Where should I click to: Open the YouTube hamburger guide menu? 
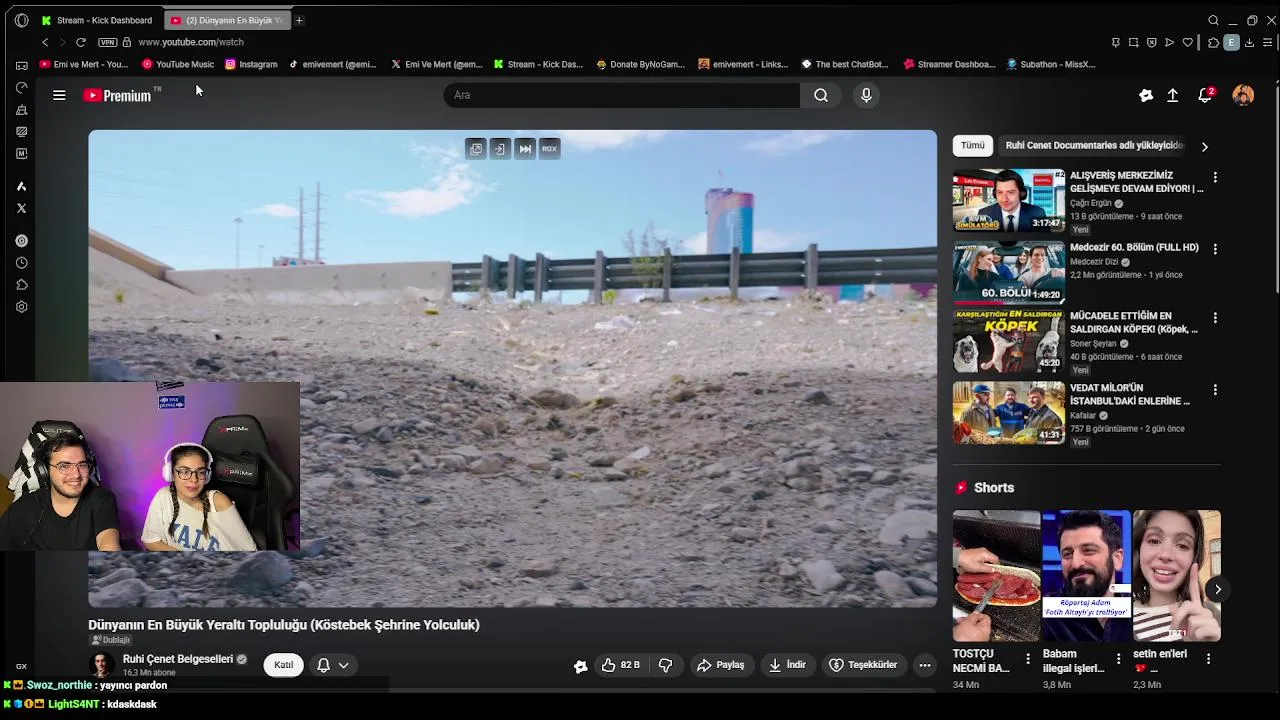pos(59,95)
